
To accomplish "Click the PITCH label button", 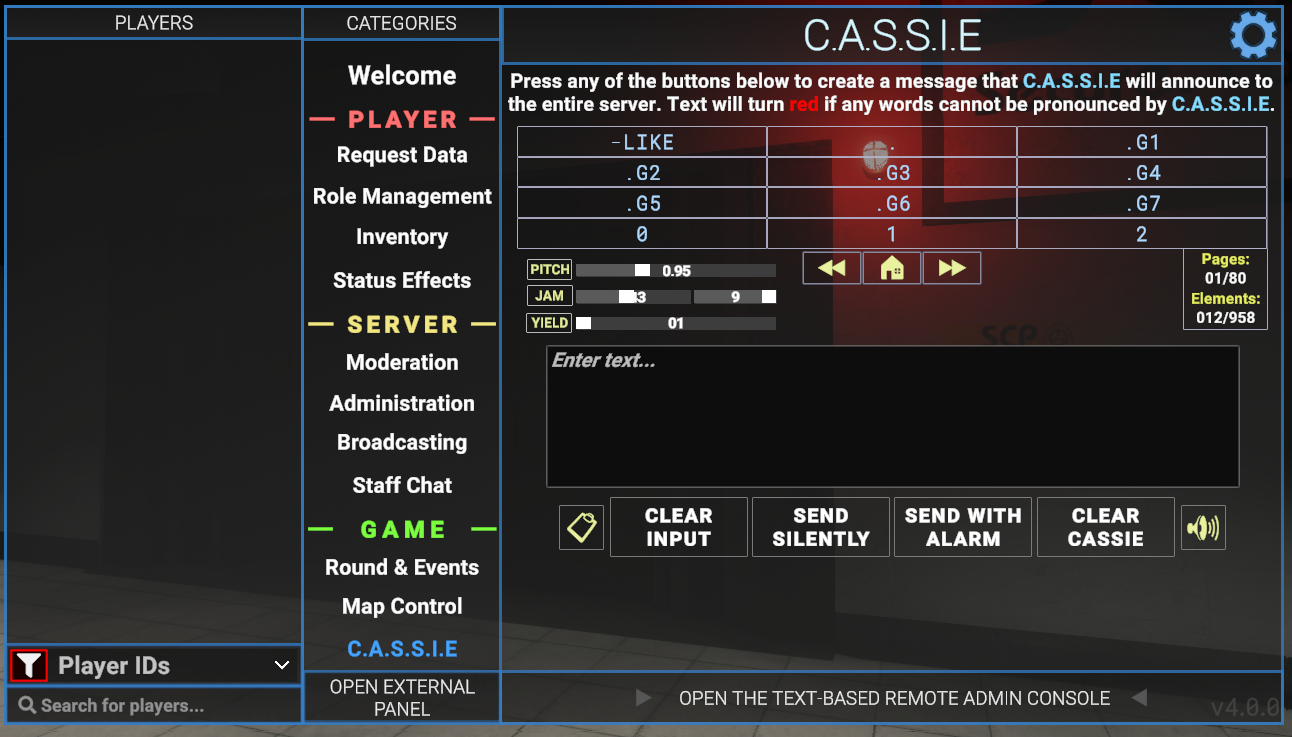I will 549,269.
